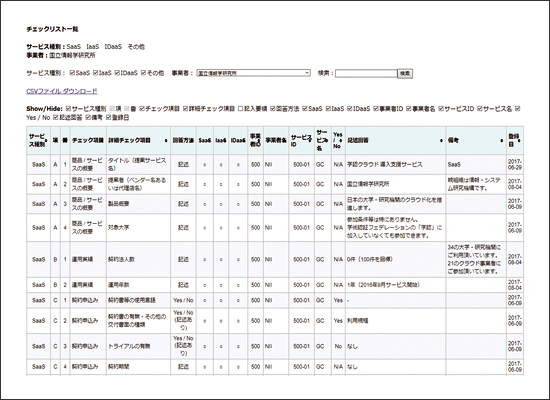This screenshot has width=550, height=400.
Task: Toggle the 登録日 Show/Hide checkbox
Action: coord(108,118)
